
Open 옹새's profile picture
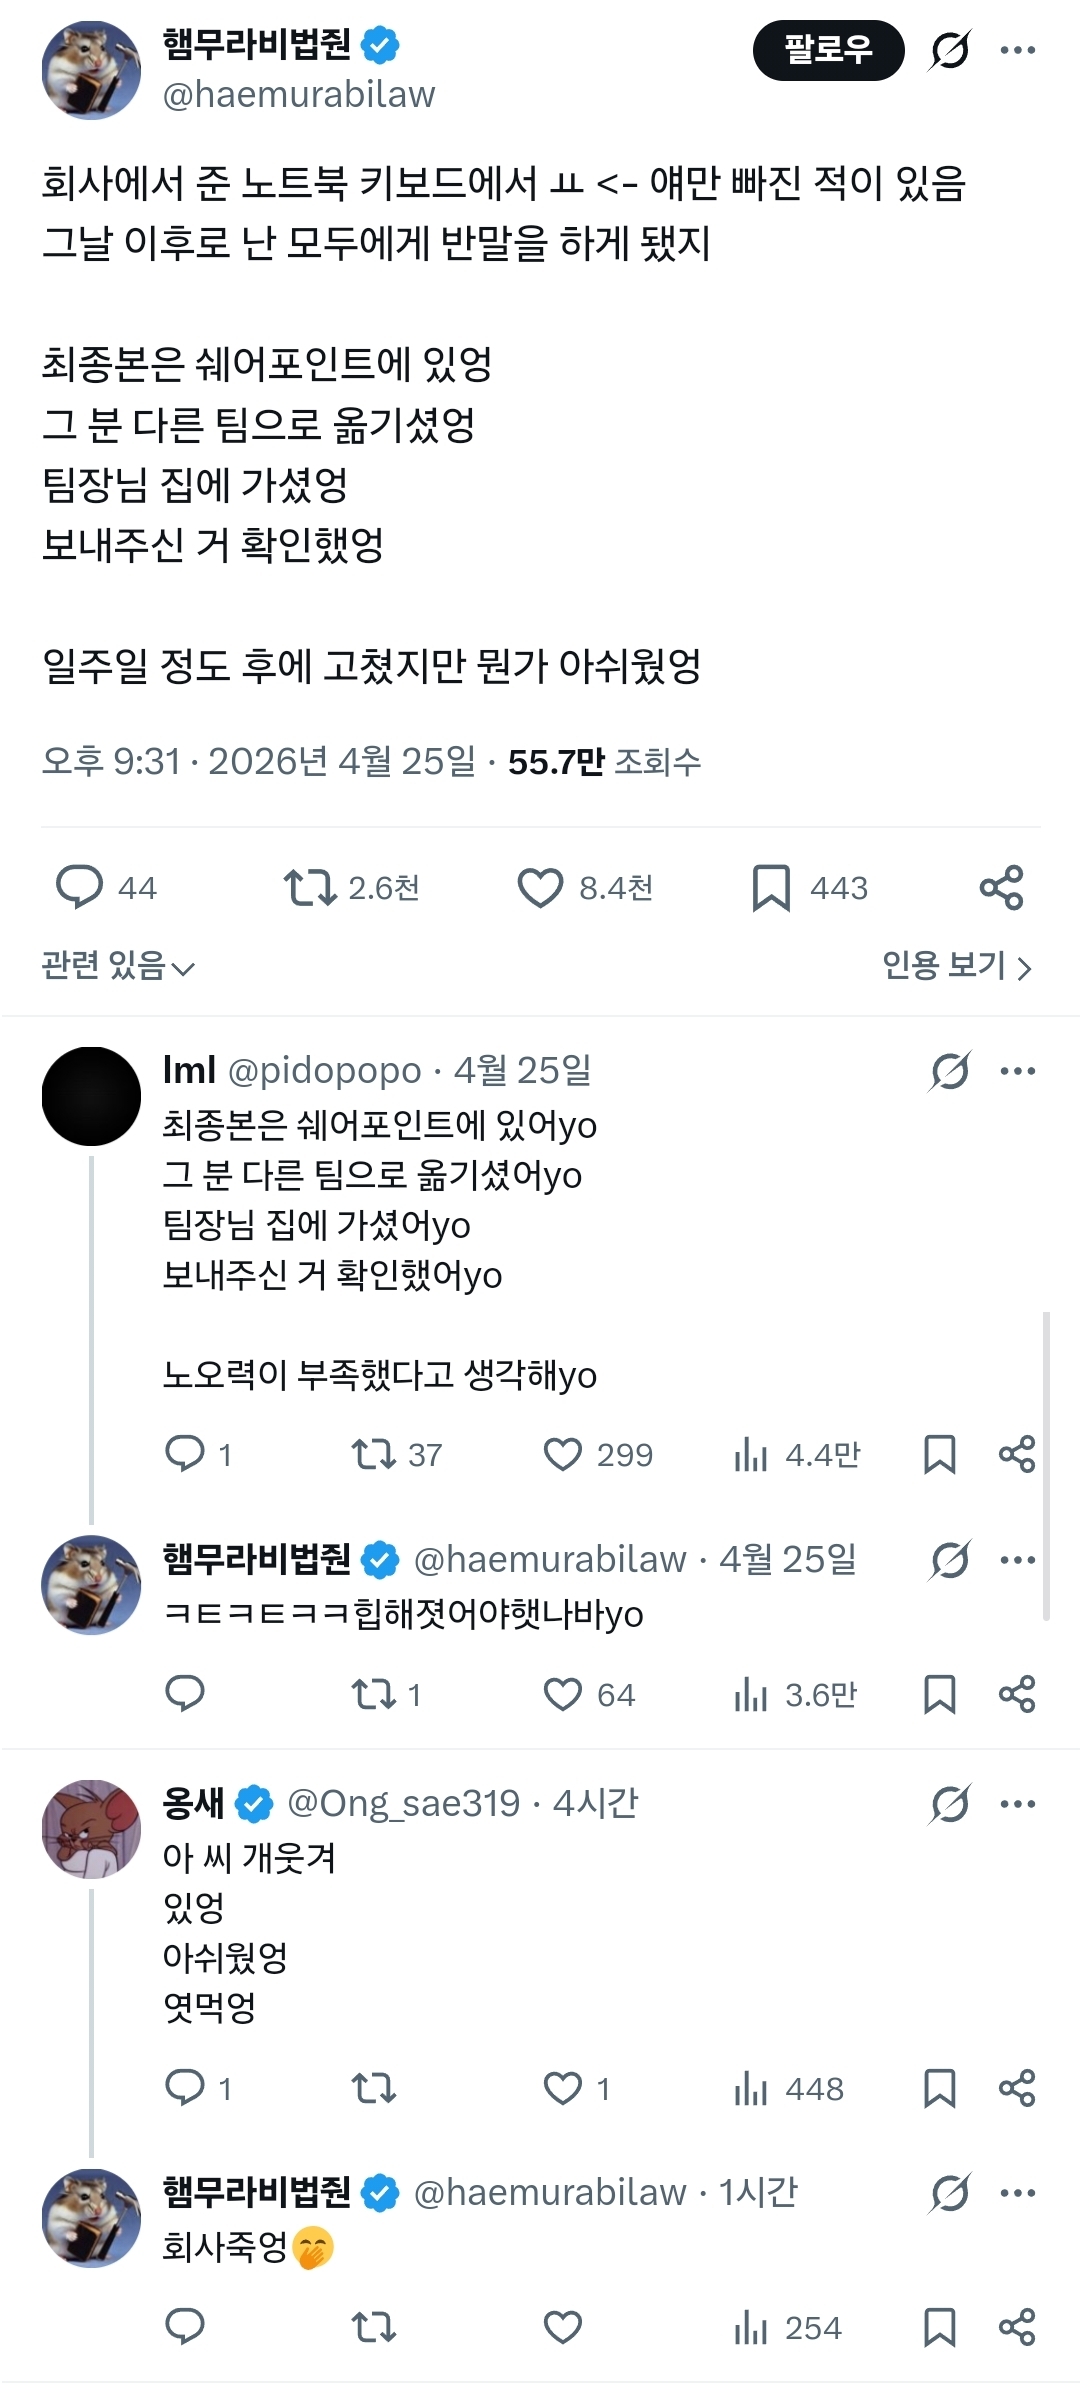91,1829
